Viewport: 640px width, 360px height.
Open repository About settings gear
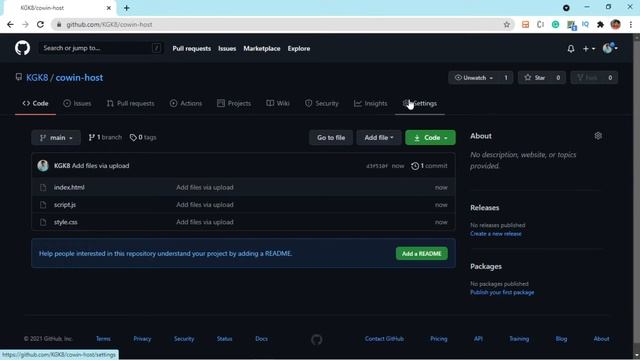pyautogui.click(x=598, y=136)
